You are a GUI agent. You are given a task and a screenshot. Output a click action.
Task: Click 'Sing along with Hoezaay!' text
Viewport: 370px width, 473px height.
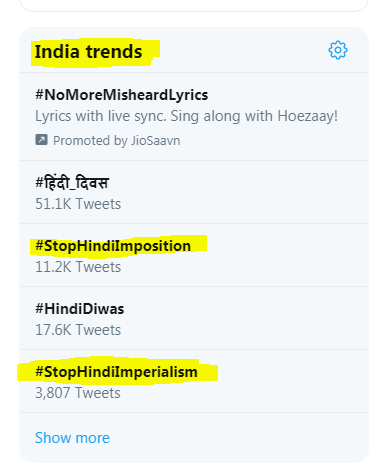254,116
